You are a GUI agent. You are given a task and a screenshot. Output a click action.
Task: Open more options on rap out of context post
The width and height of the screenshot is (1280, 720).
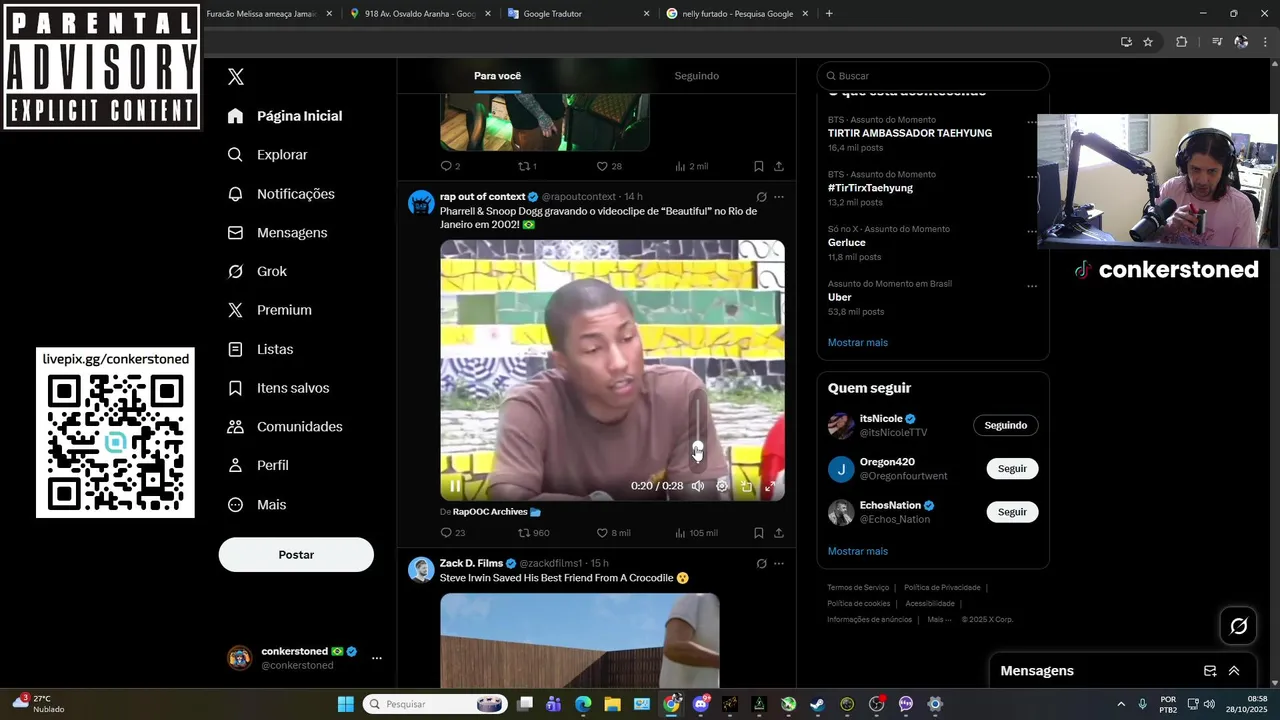tap(779, 197)
